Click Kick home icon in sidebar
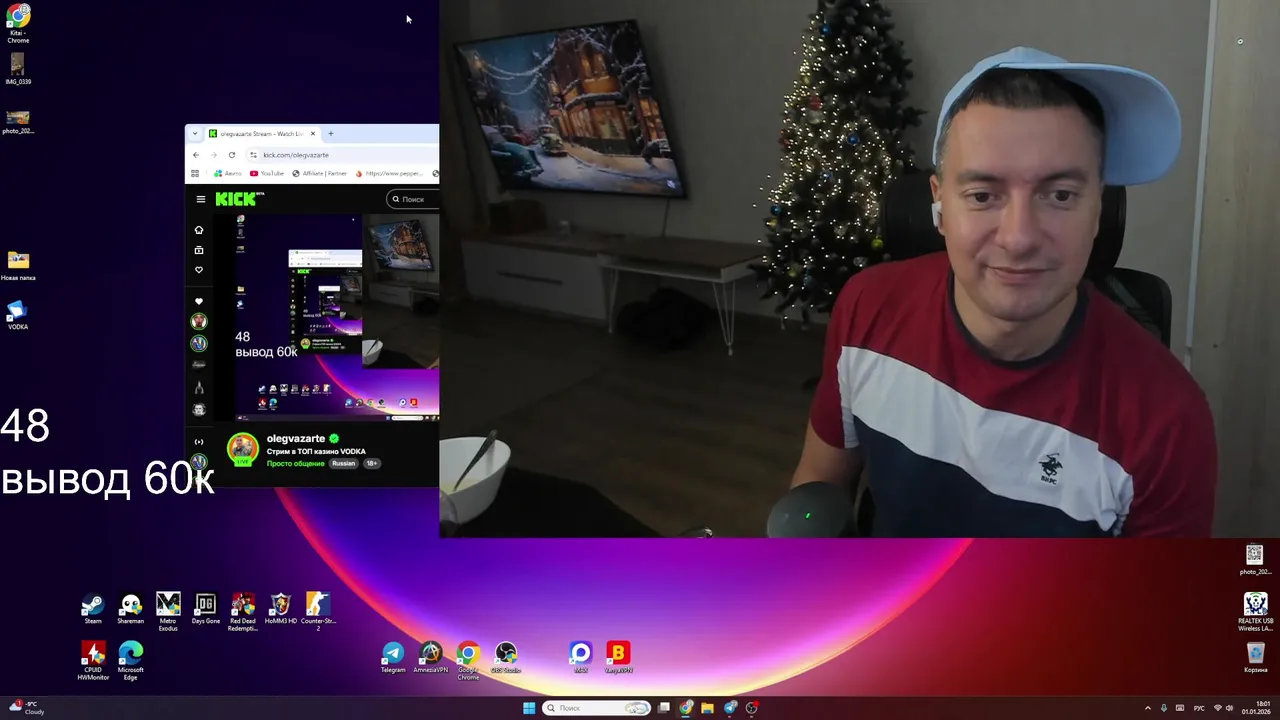This screenshot has height=720, width=1280. tap(199, 230)
